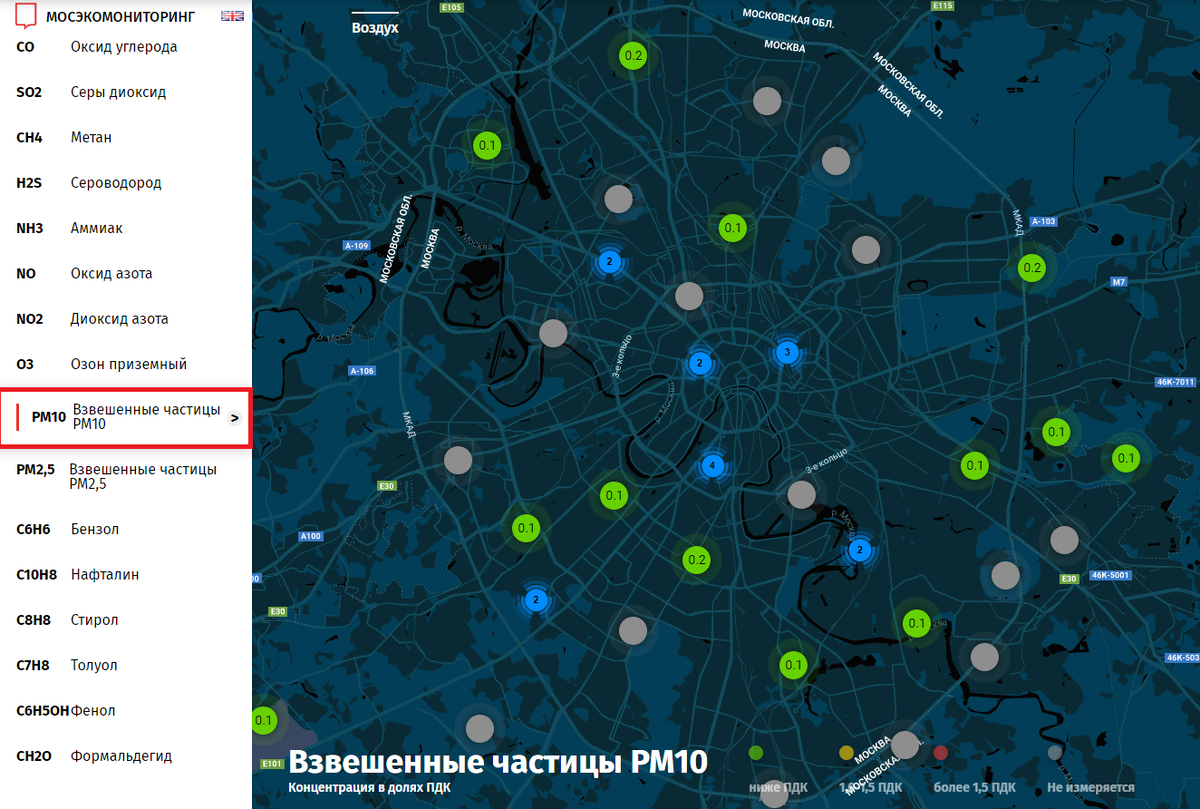Click the blue marker with value 2 in southwest

(x=537, y=600)
